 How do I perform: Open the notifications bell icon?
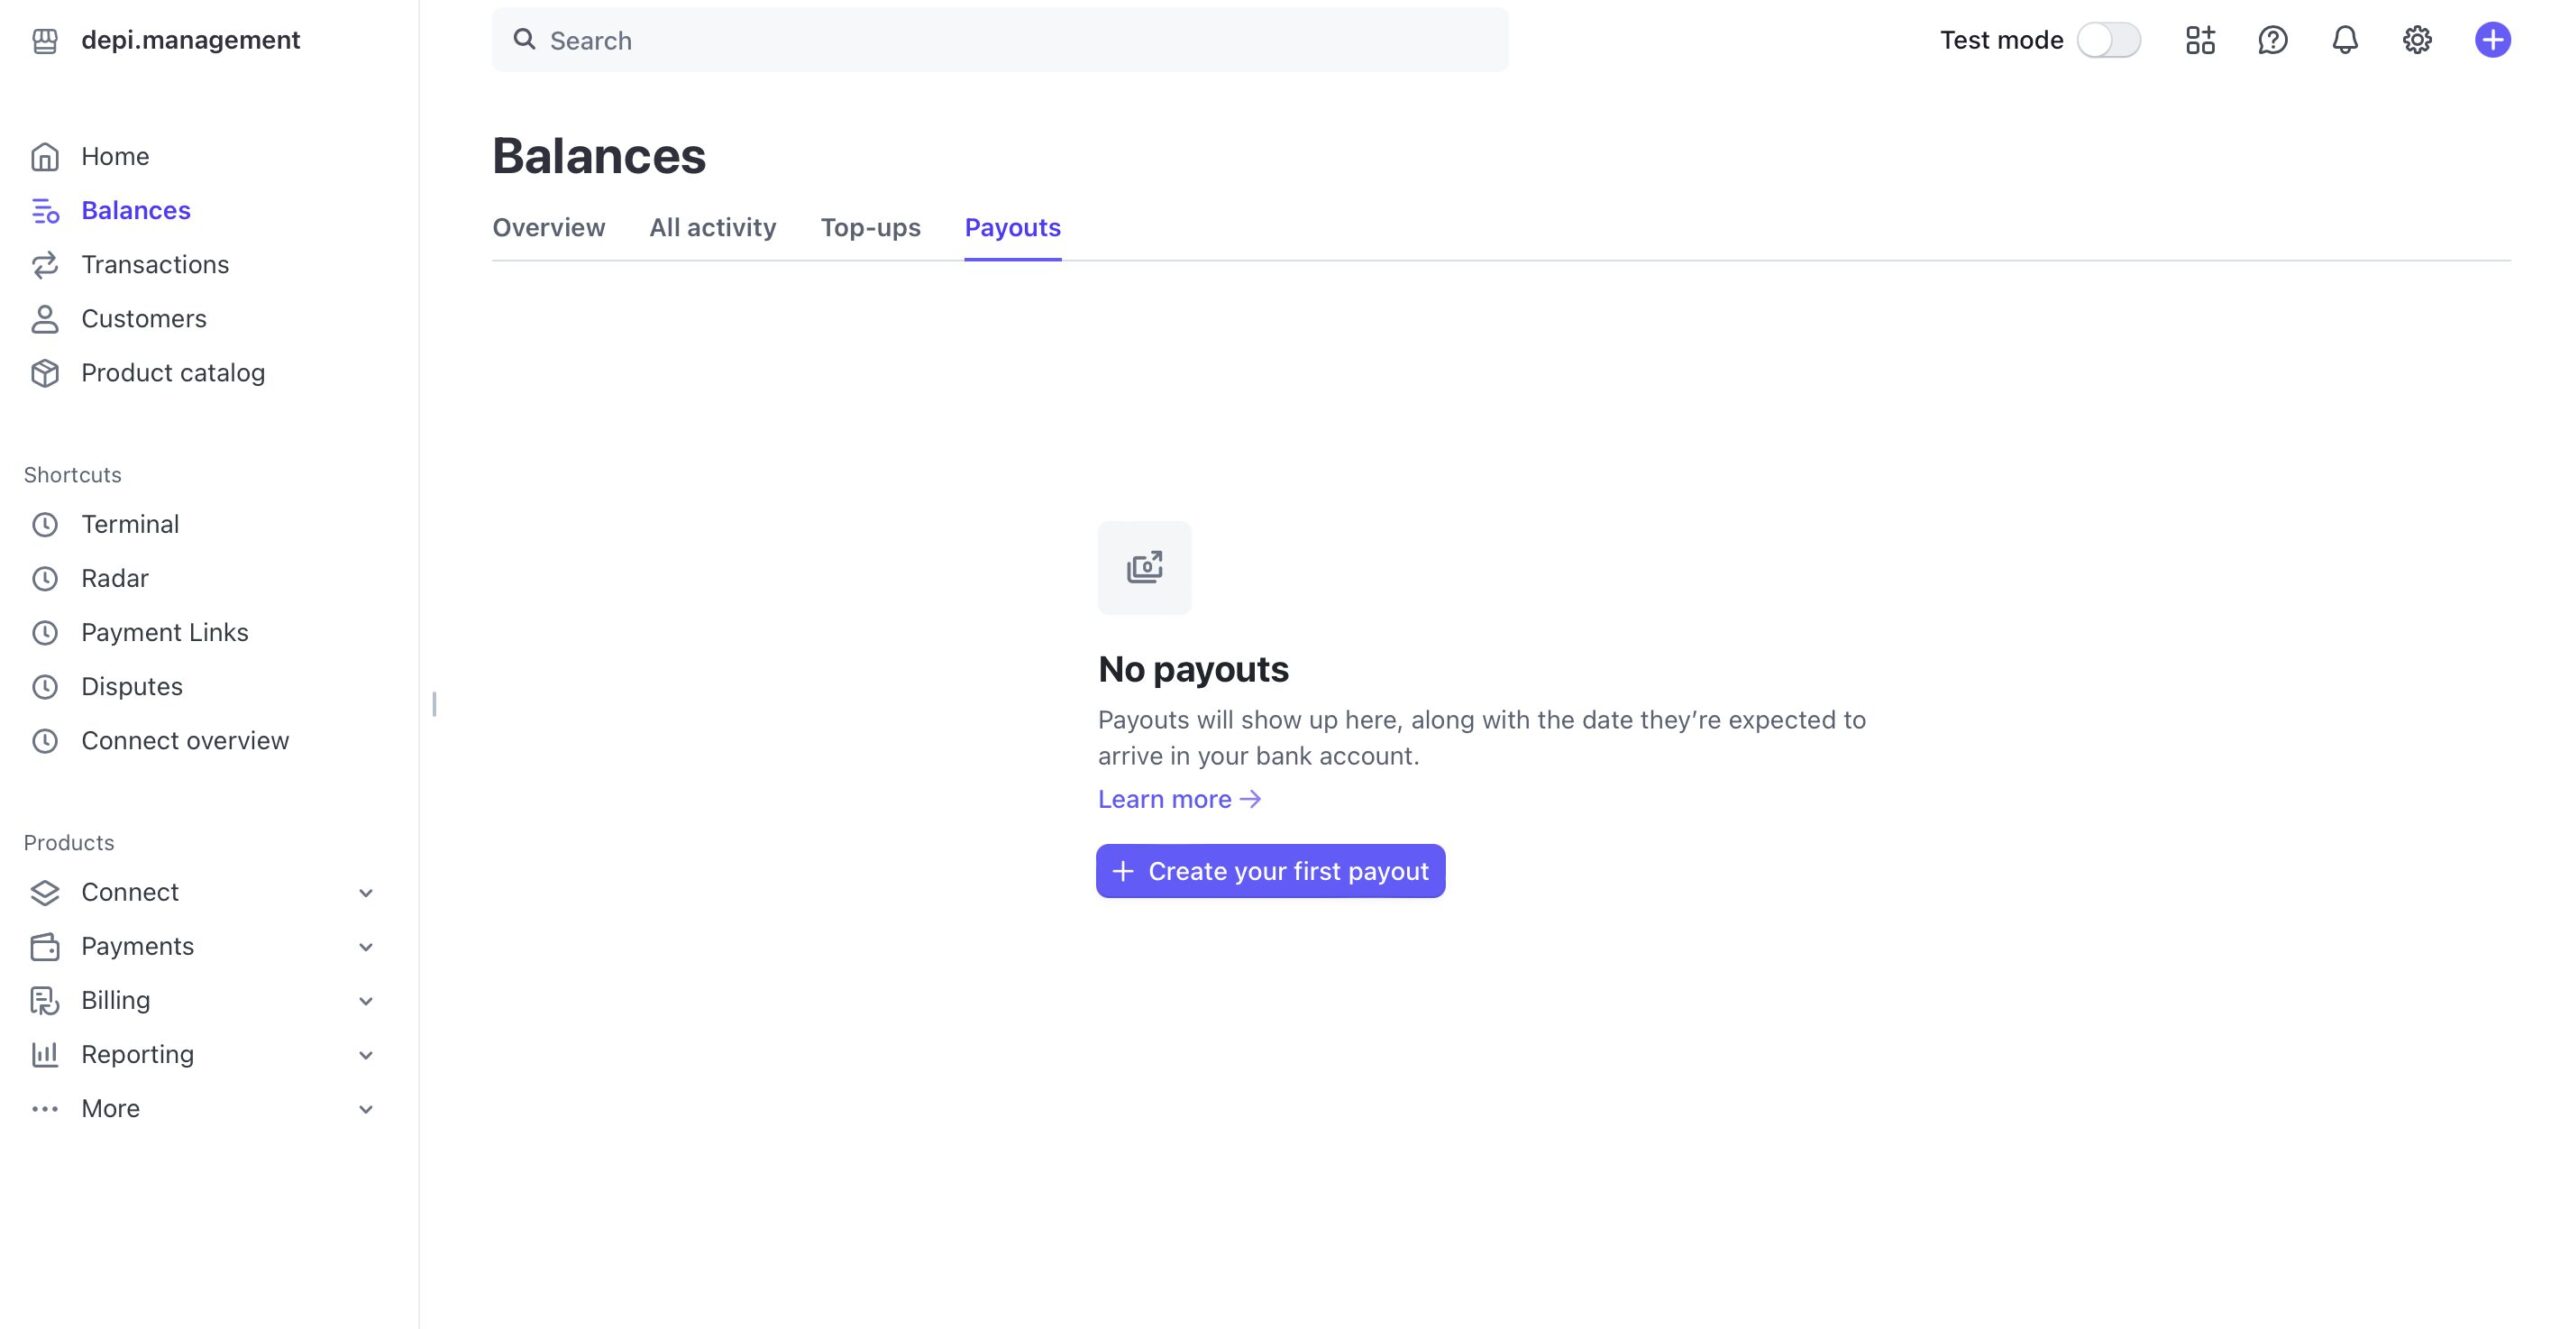tap(2345, 40)
